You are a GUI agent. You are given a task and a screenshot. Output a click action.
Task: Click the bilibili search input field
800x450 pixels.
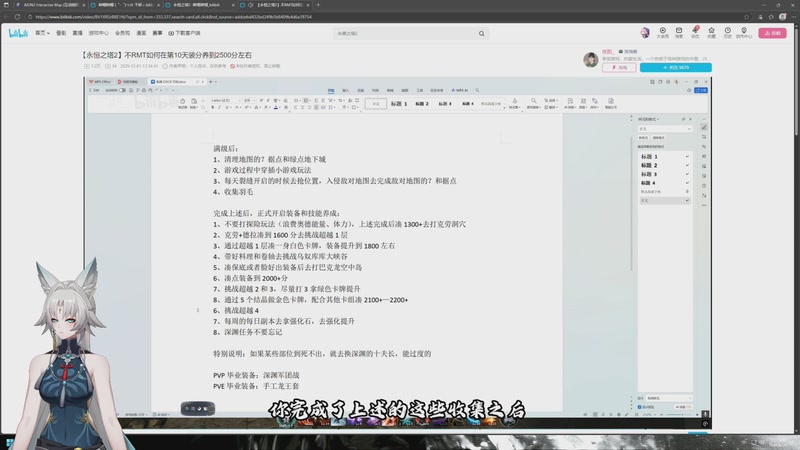pos(406,34)
